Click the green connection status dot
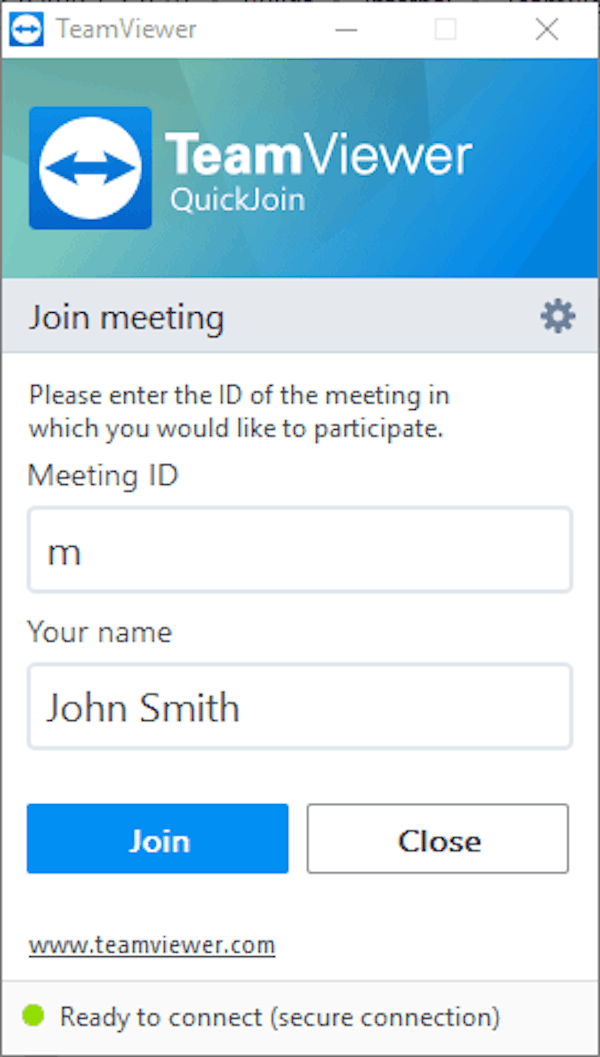This screenshot has height=1057, width=600. pyautogui.click(x=33, y=1016)
